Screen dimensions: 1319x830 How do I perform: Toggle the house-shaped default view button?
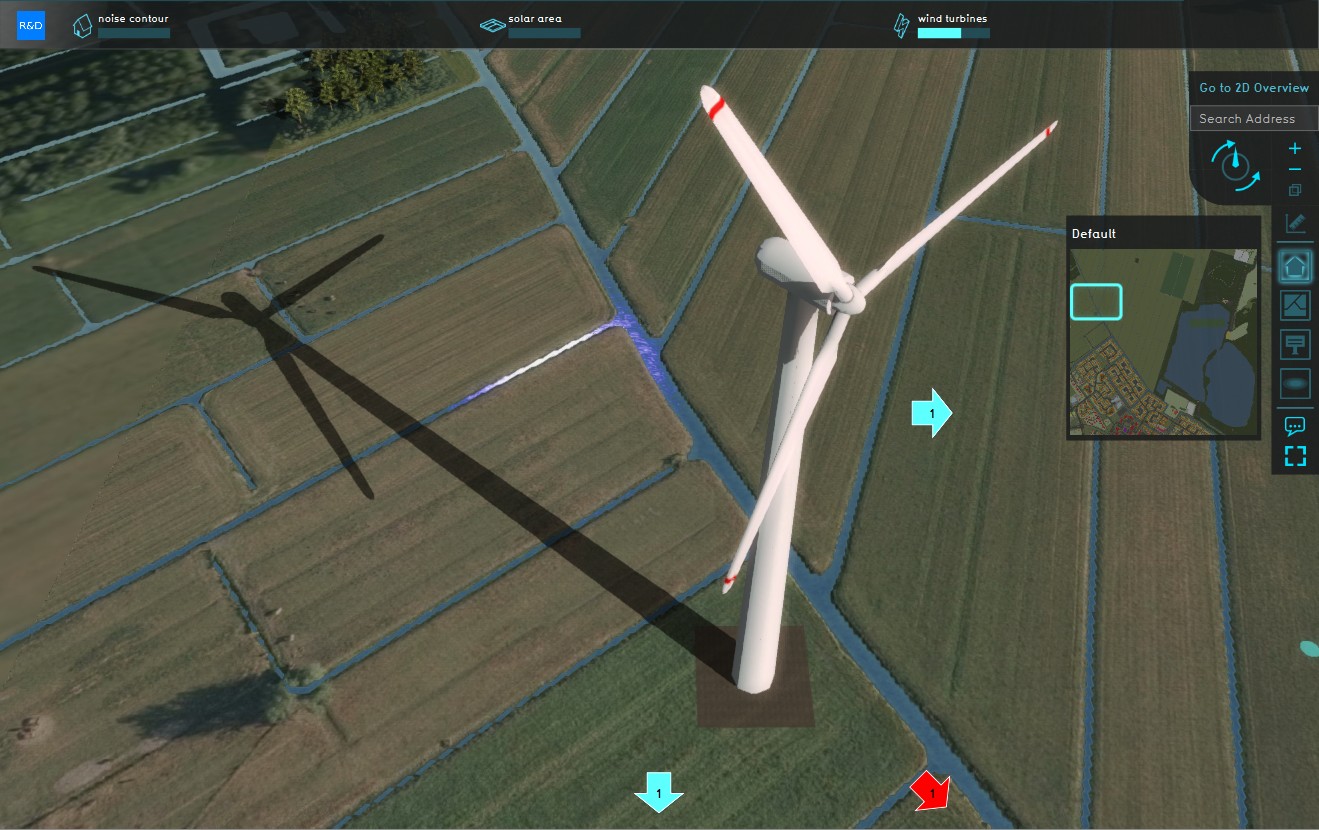[x=1295, y=267]
